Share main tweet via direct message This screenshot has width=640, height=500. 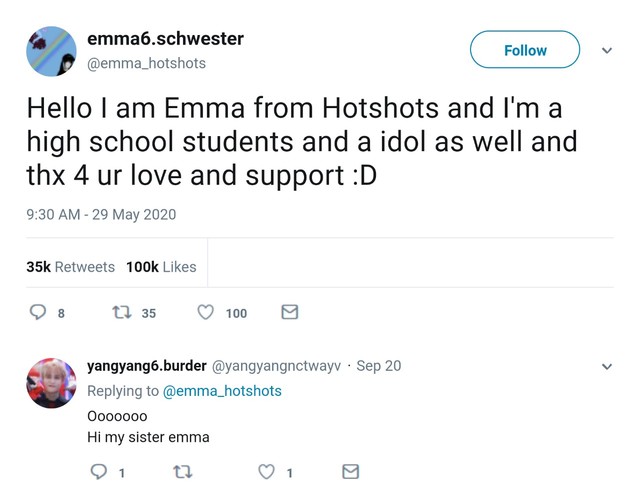click(289, 313)
